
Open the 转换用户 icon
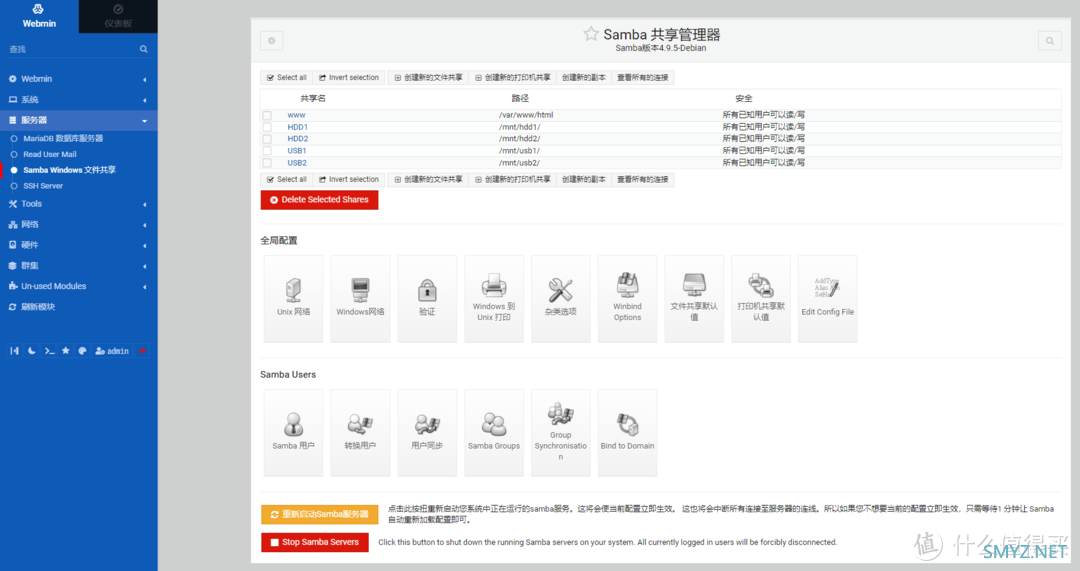tap(360, 433)
